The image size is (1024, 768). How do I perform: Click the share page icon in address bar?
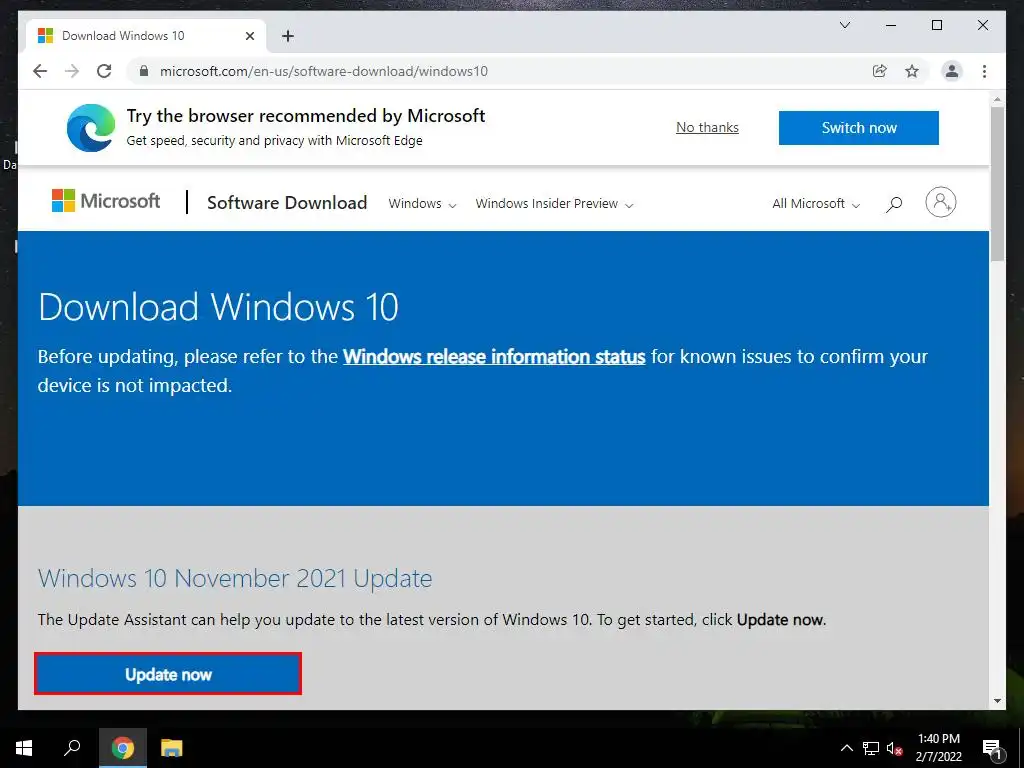coord(880,71)
